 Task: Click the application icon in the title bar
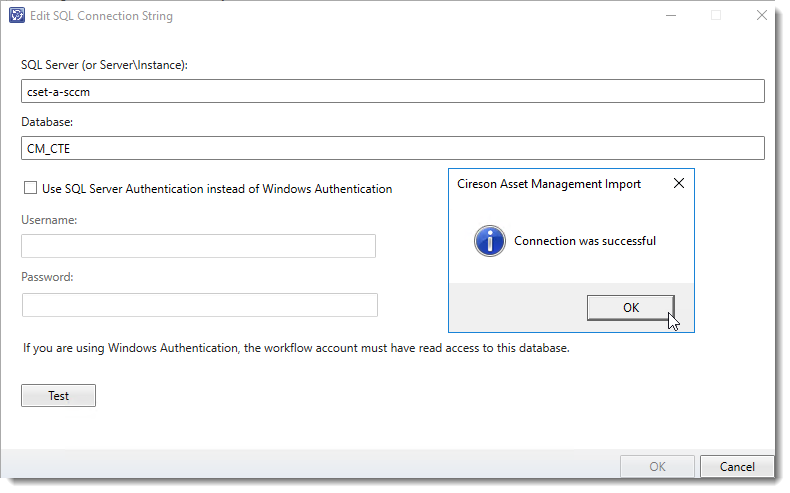(x=16, y=16)
